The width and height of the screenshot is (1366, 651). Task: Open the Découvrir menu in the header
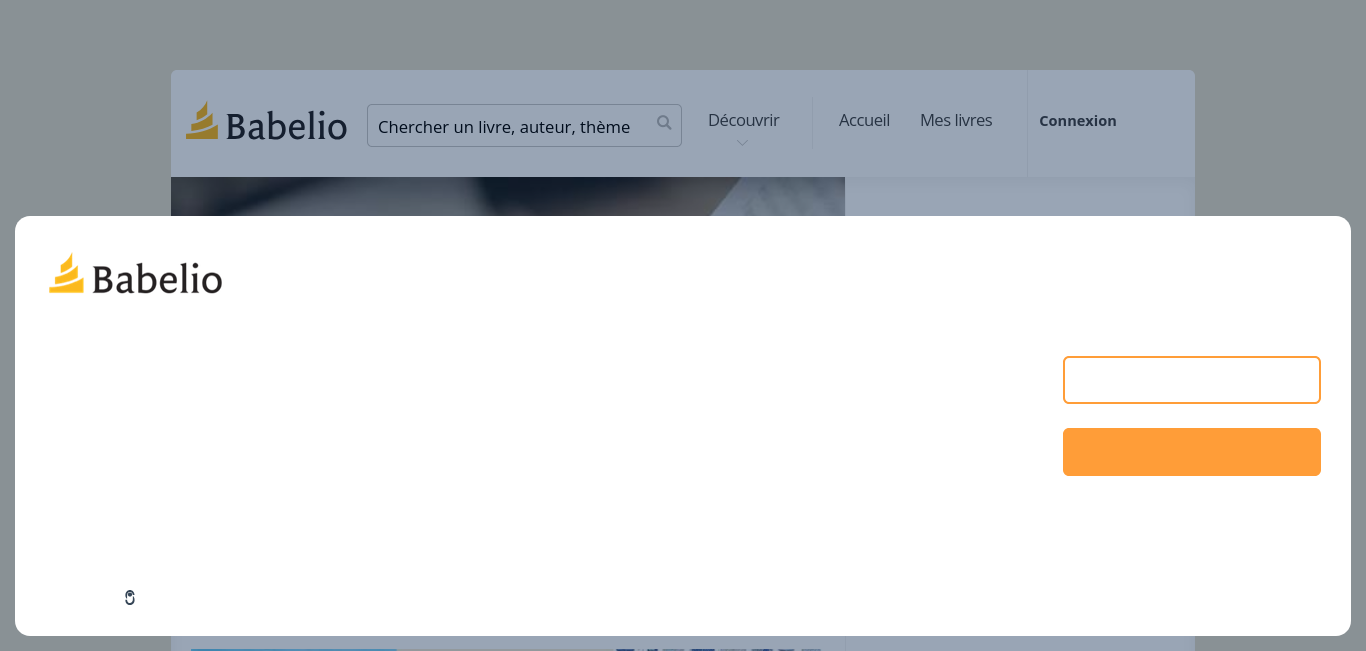click(743, 120)
